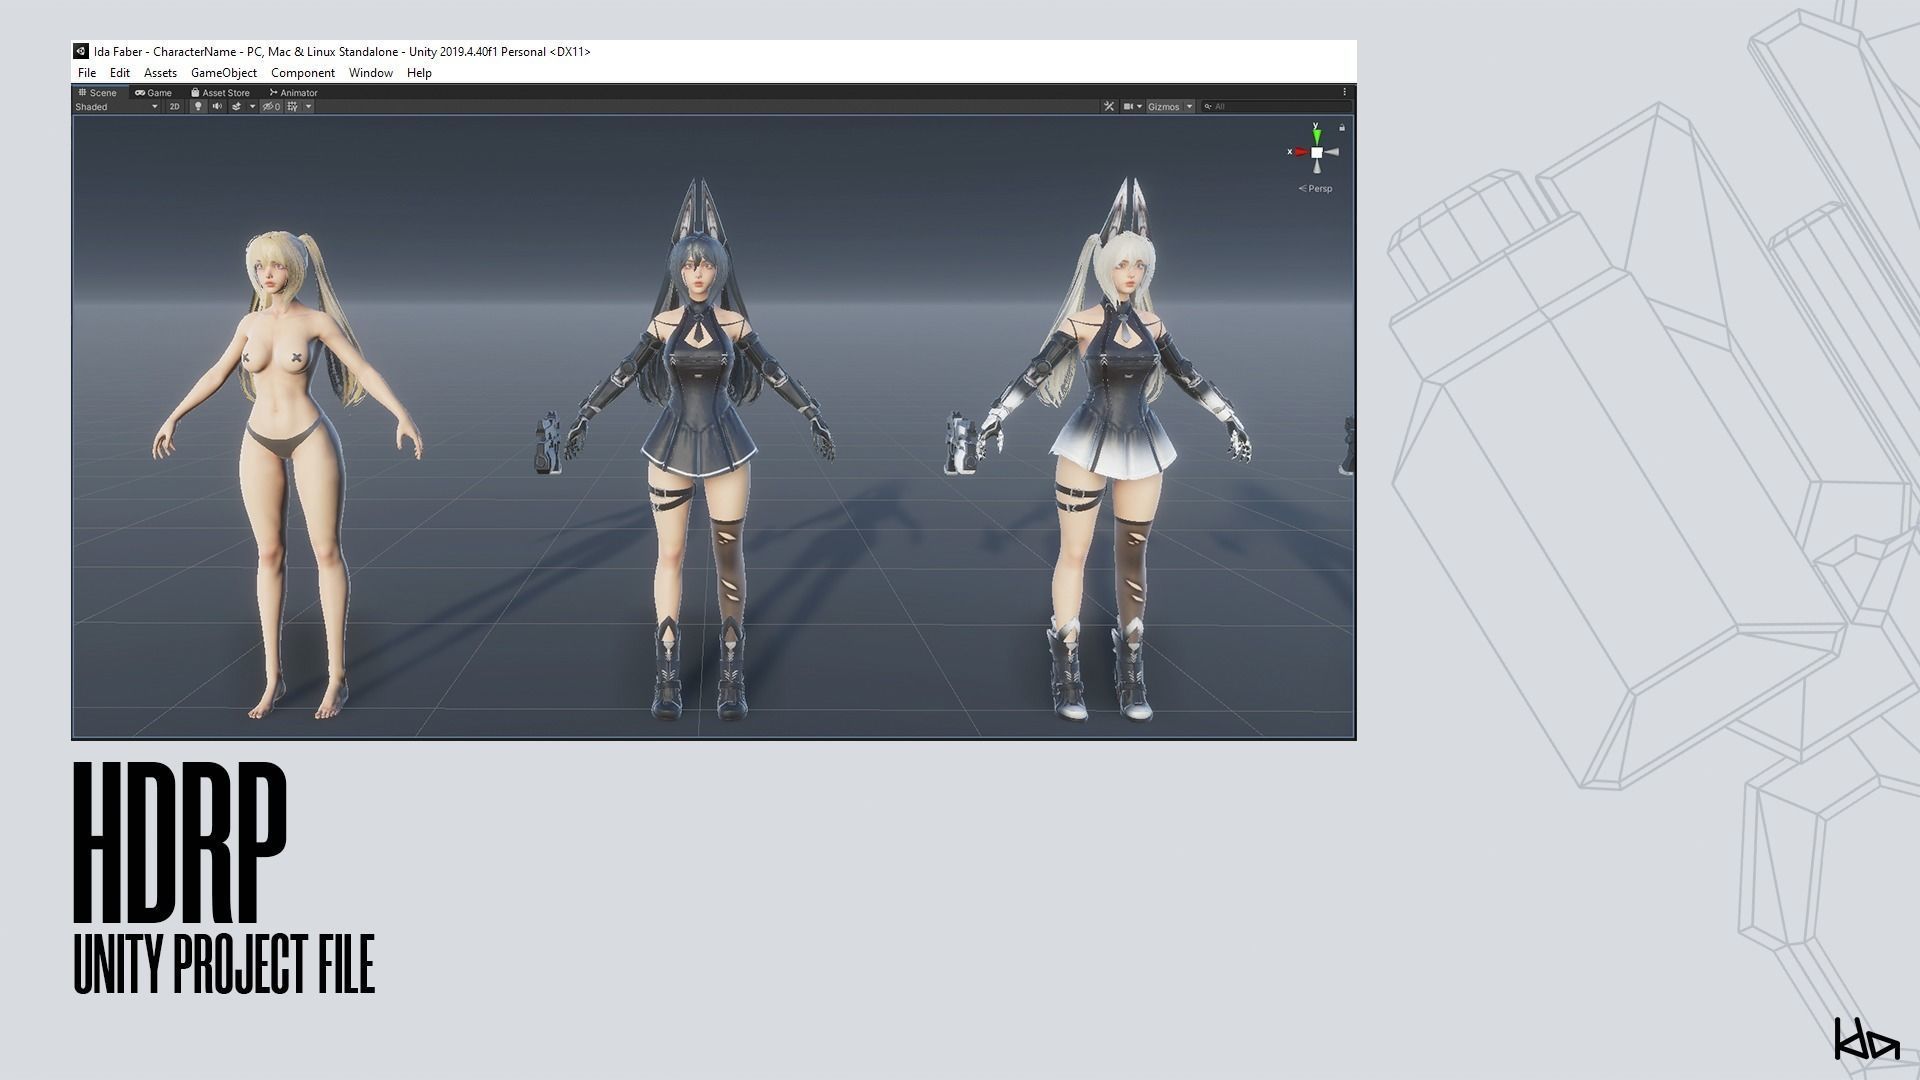1920x1080 pixels.
Task: Toggle scene audio speaker icon
Action: coord(217,107)
